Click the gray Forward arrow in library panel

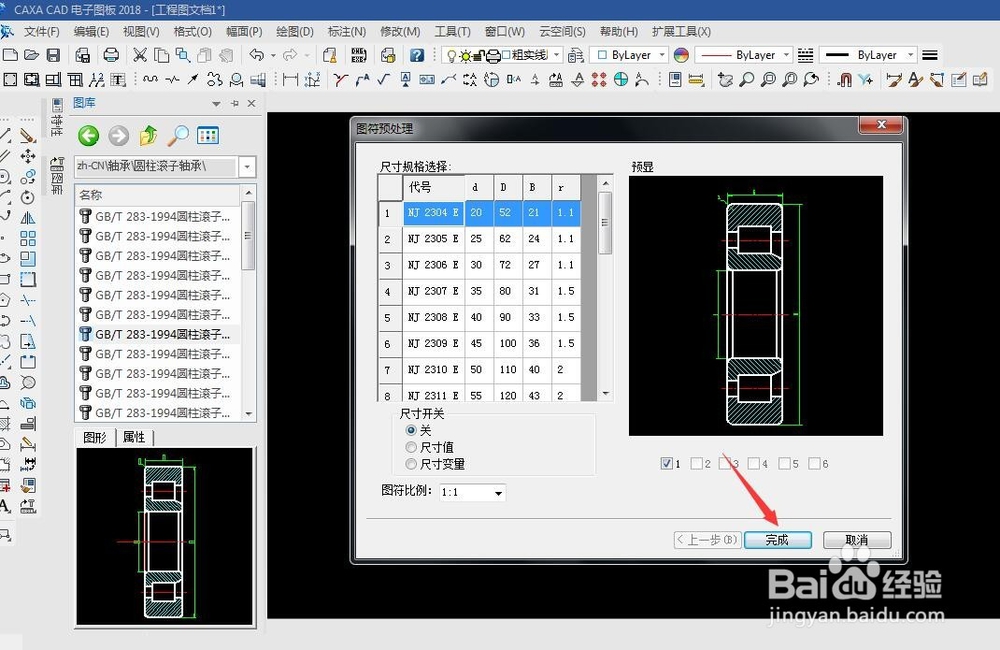(x=119, y=135)
